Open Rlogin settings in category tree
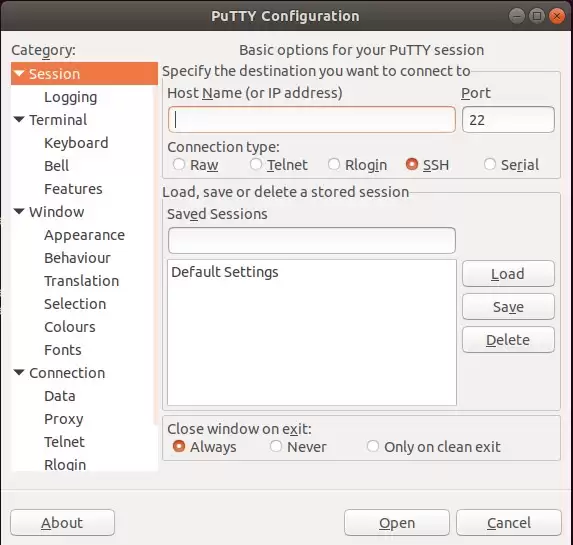This screenshot has width=573, height=545. [65, 465]
